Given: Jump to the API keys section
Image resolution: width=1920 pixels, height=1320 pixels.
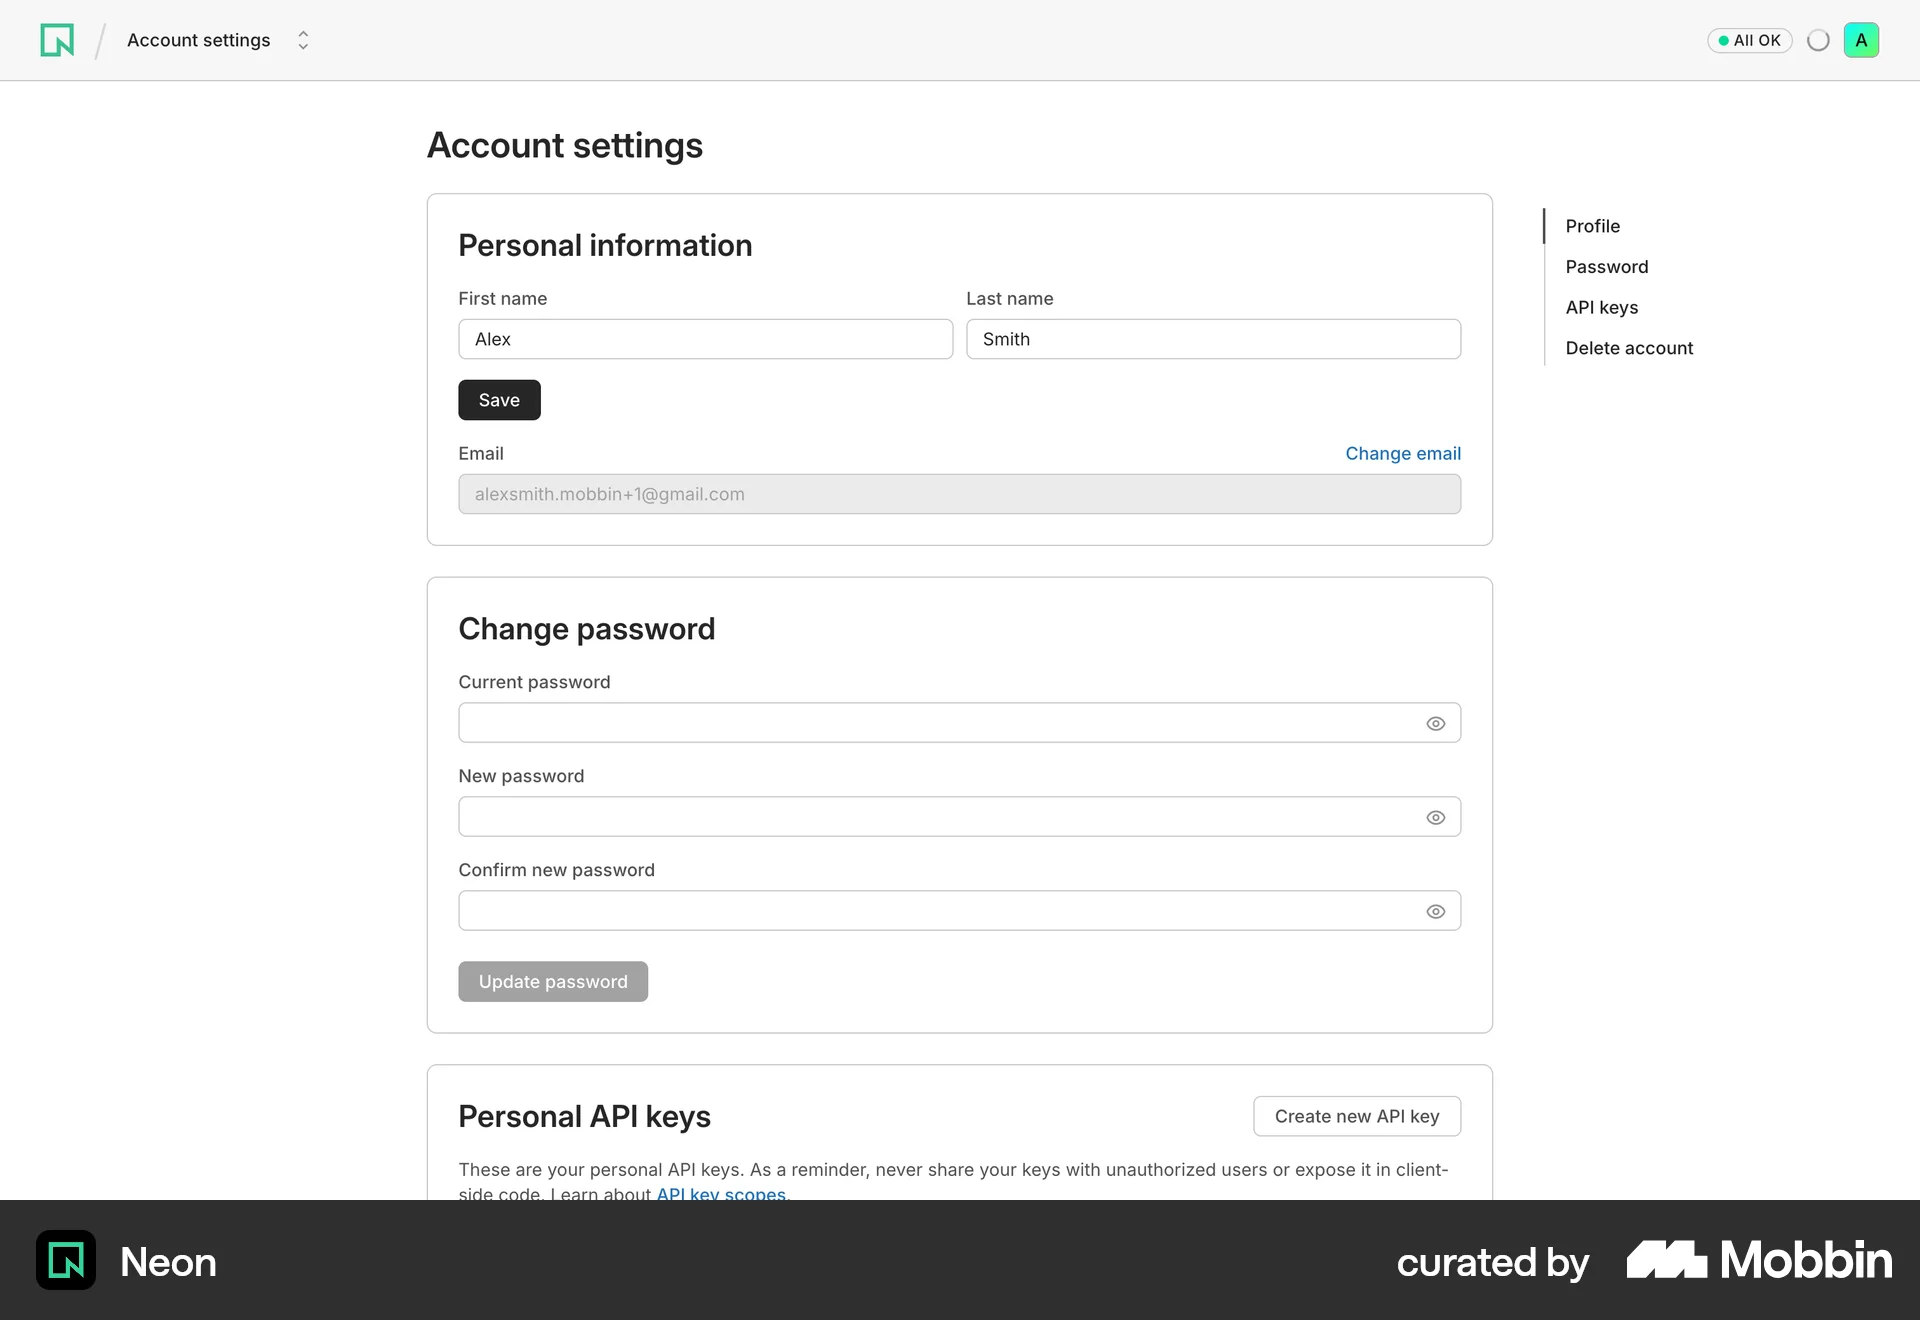Looking at the screenshot, I should [1601, 308].
